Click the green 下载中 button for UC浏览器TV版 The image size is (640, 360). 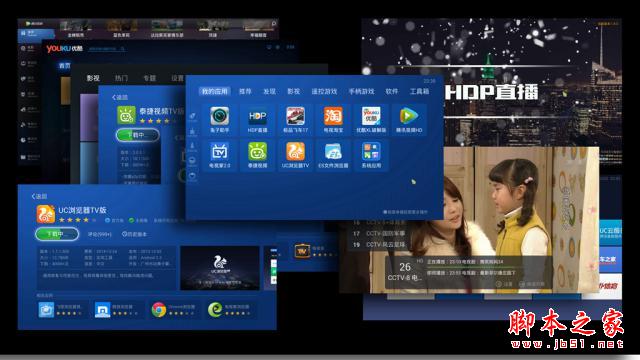(57, 234)
